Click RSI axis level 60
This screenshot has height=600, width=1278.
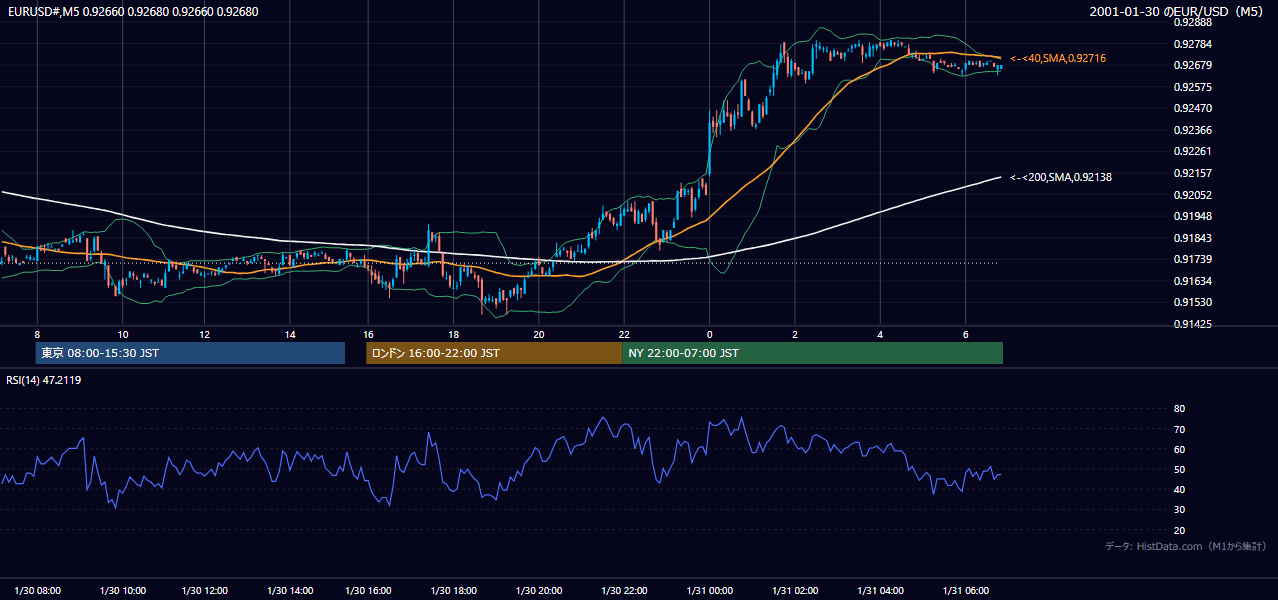1179,449
